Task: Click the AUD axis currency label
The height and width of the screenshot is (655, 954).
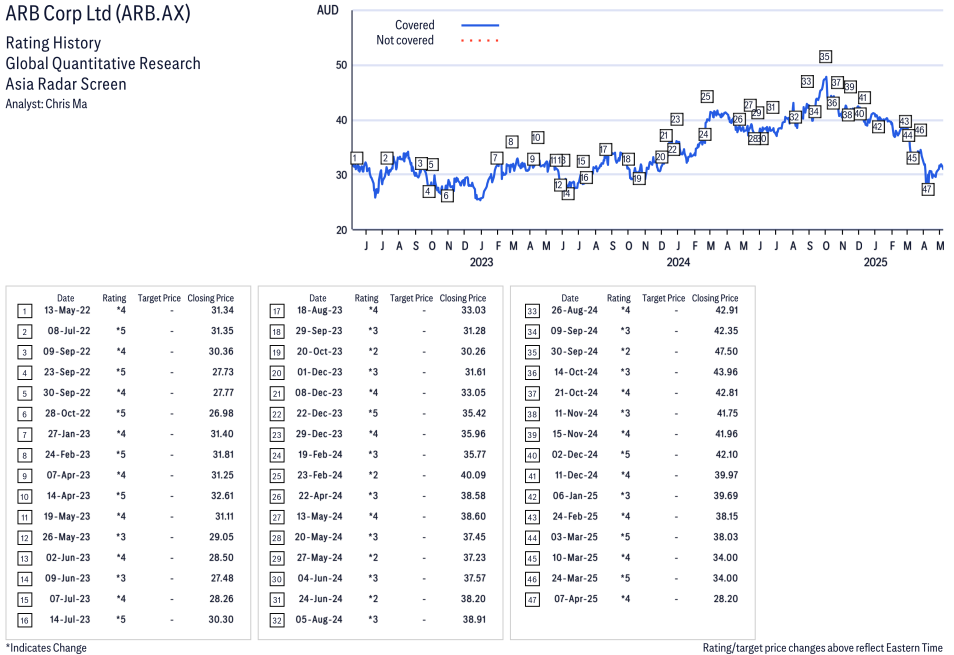Action: 327,10
